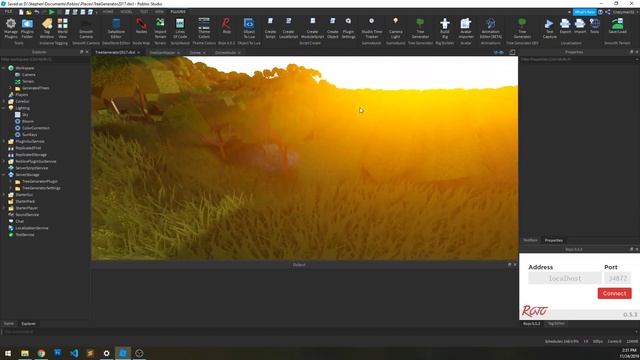Screen dimensions: 640x360
Task: Collapse the Workspace tree node
Action: click(x=4, y=68)
